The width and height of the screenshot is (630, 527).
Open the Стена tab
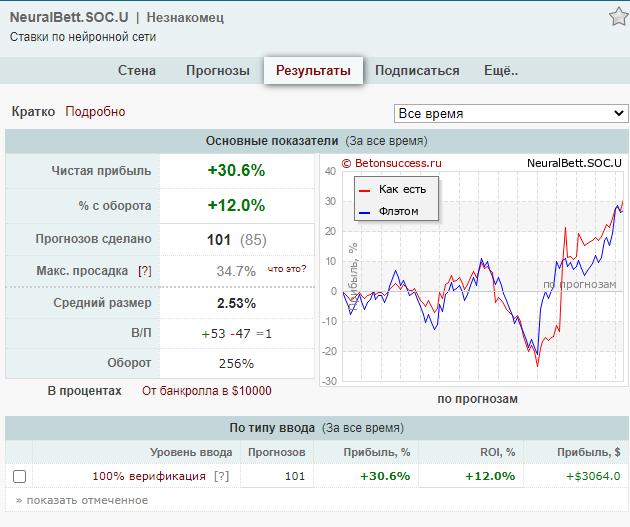[x=137, y=70]
